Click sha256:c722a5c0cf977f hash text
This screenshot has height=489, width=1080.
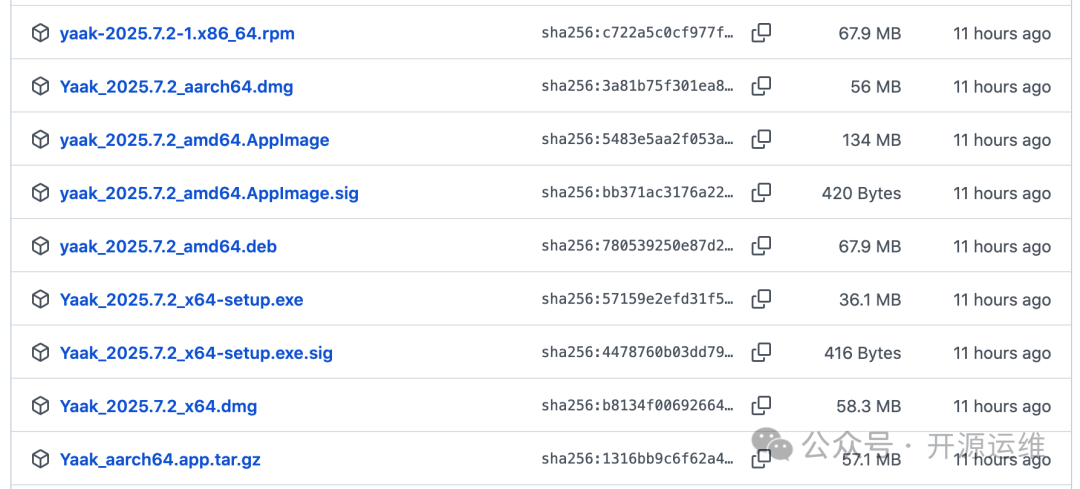pos(637,34)
